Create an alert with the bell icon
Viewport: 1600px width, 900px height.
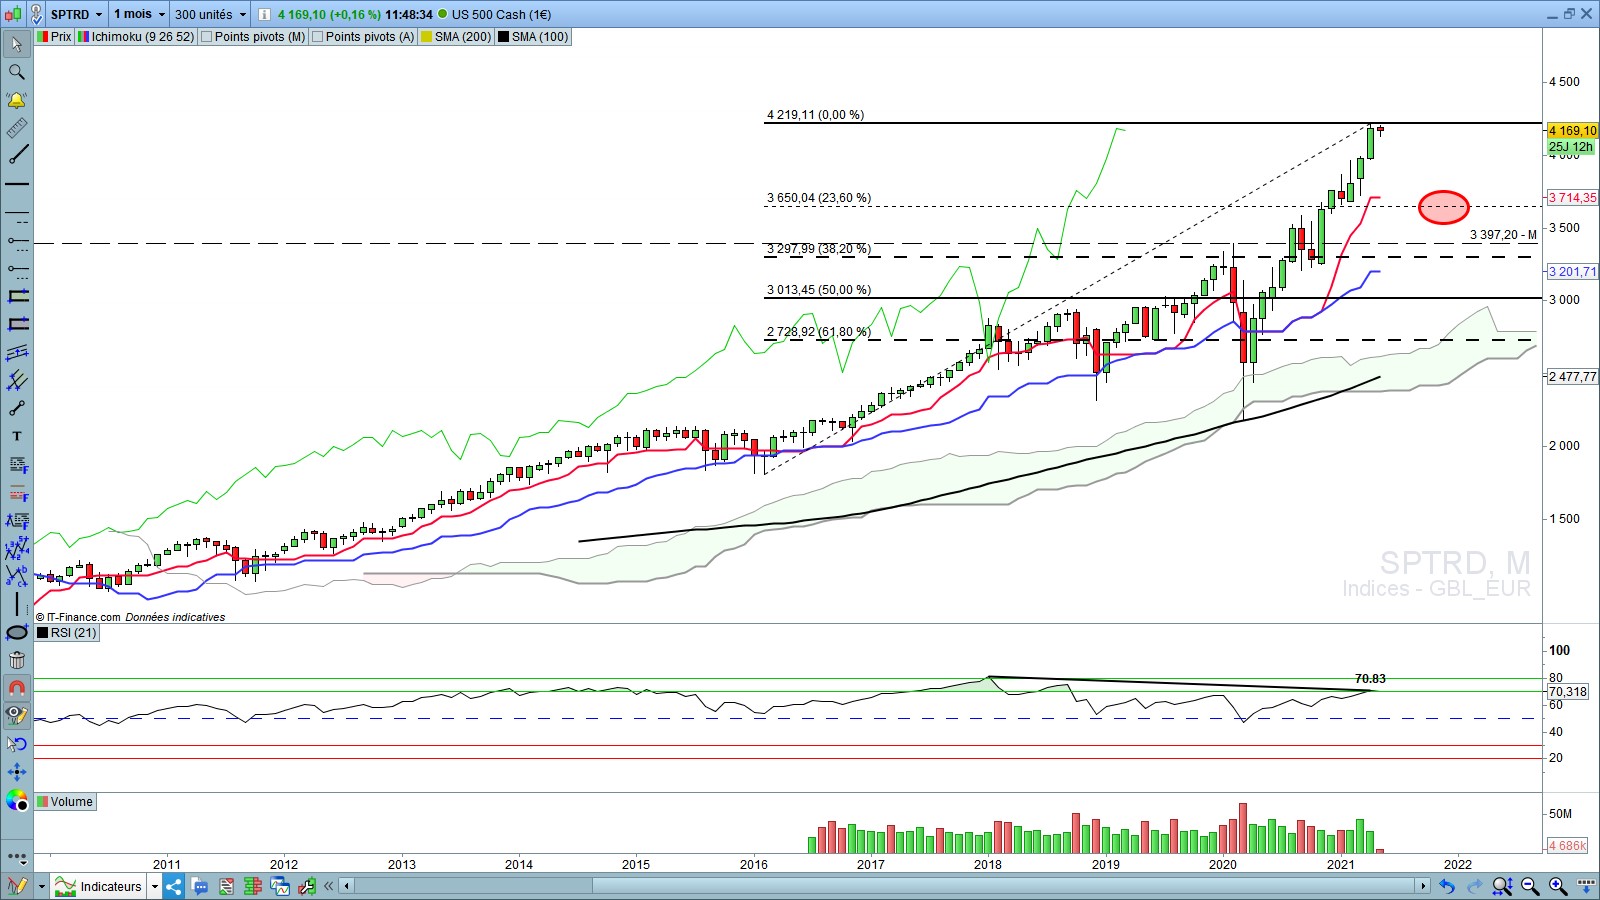point(17,100)
